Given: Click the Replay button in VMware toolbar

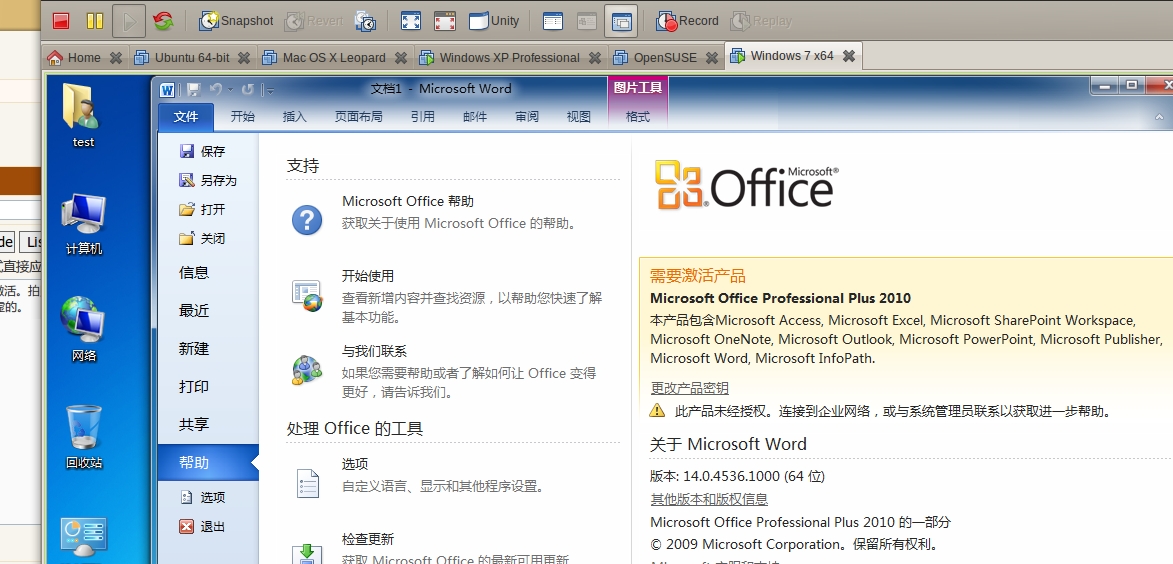Looking at the screenshot, I should coord(761,21).
